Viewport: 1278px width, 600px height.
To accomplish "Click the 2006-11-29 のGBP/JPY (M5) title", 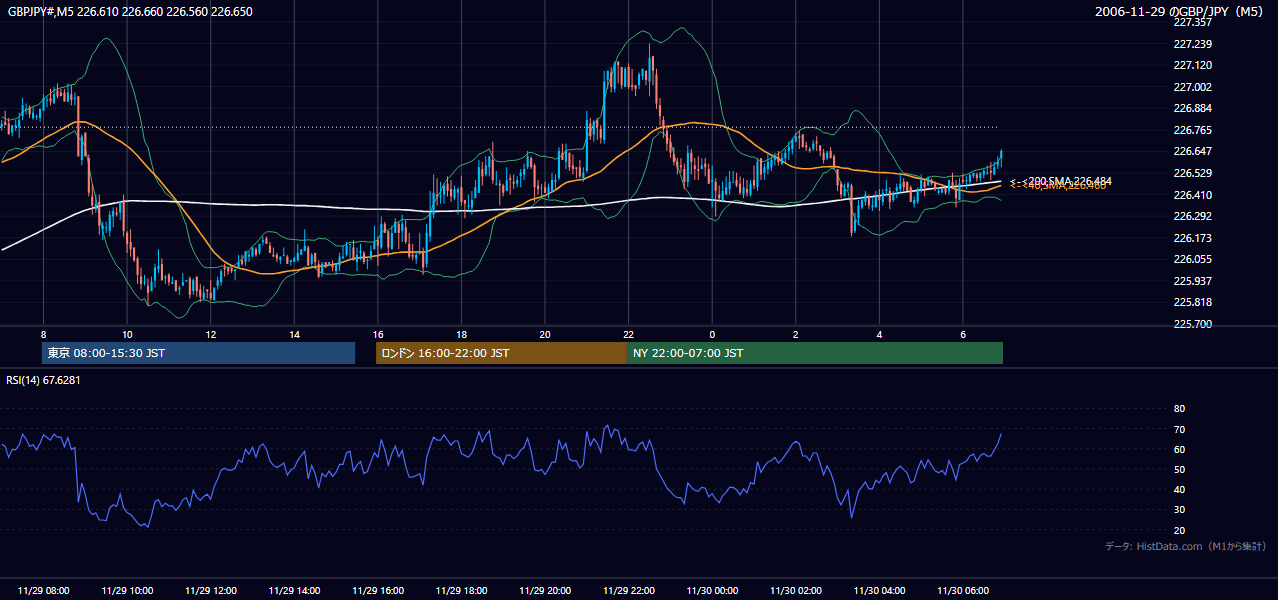I will coord(1179,11).
